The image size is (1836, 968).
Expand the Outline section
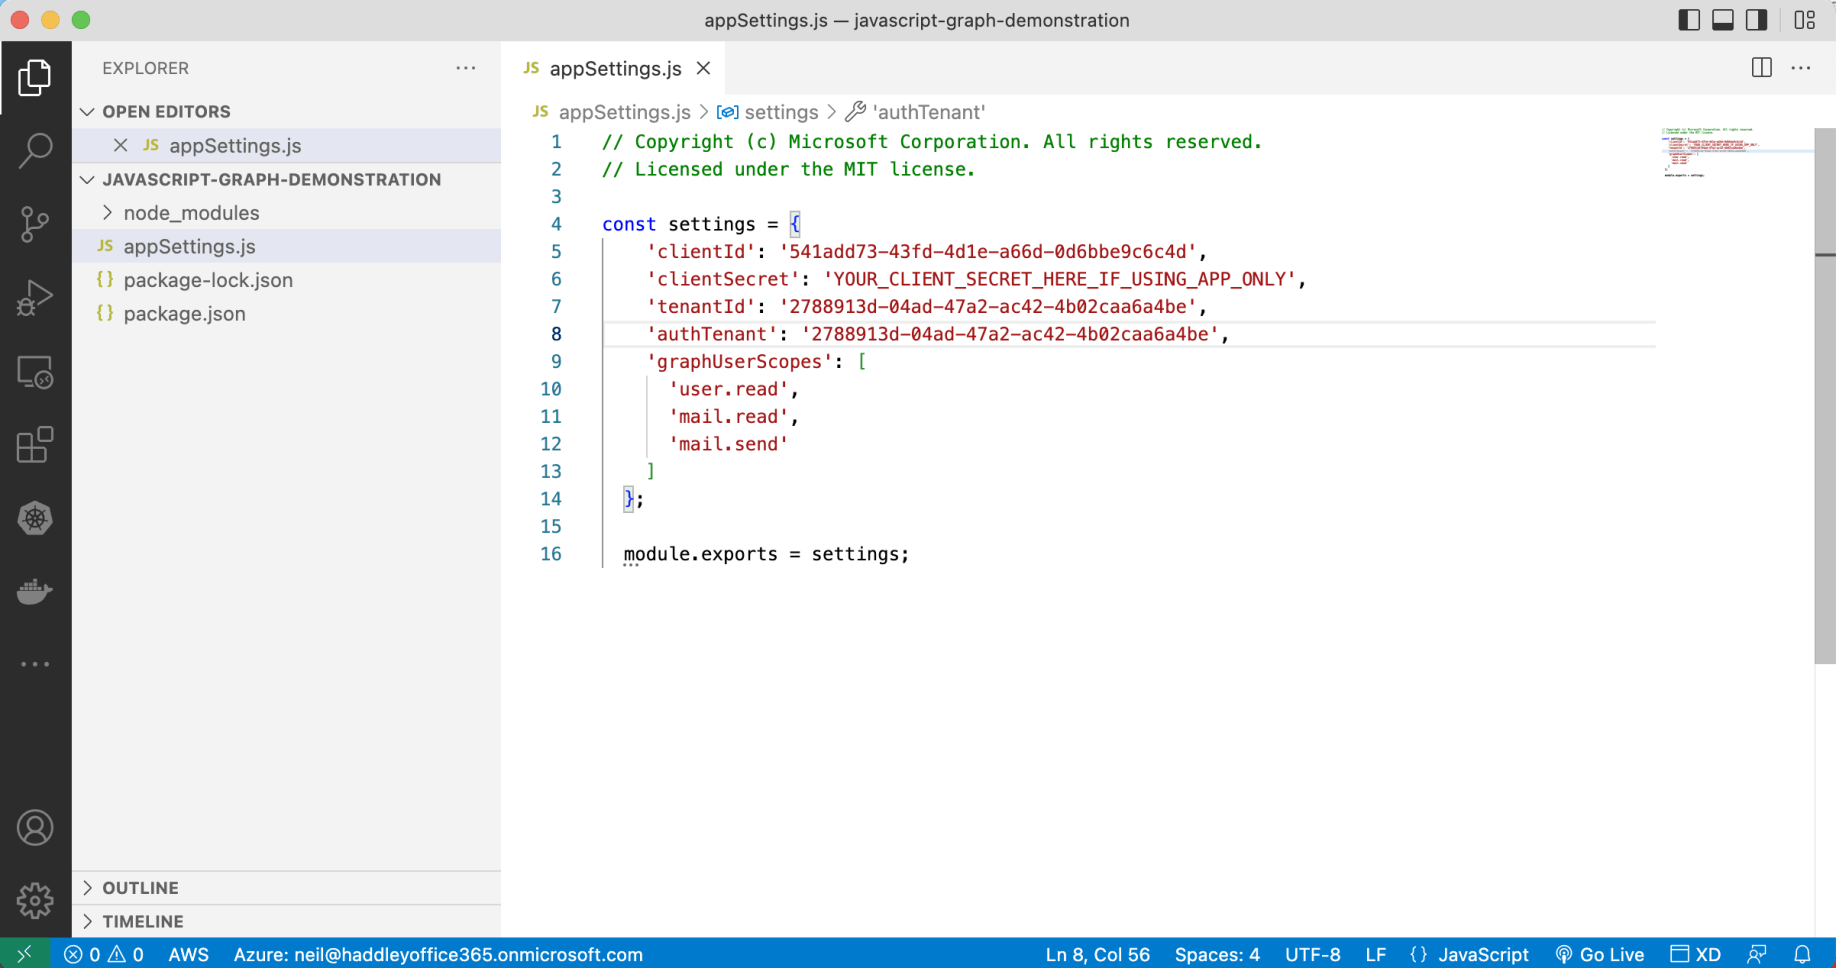[x=140, y=888]
